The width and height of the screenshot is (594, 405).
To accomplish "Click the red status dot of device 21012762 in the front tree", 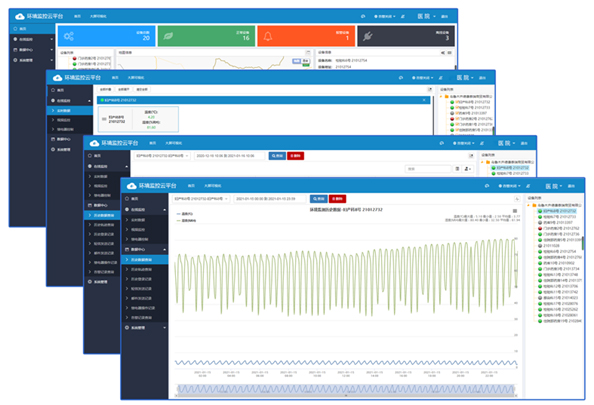I will [x=540, y=228].
